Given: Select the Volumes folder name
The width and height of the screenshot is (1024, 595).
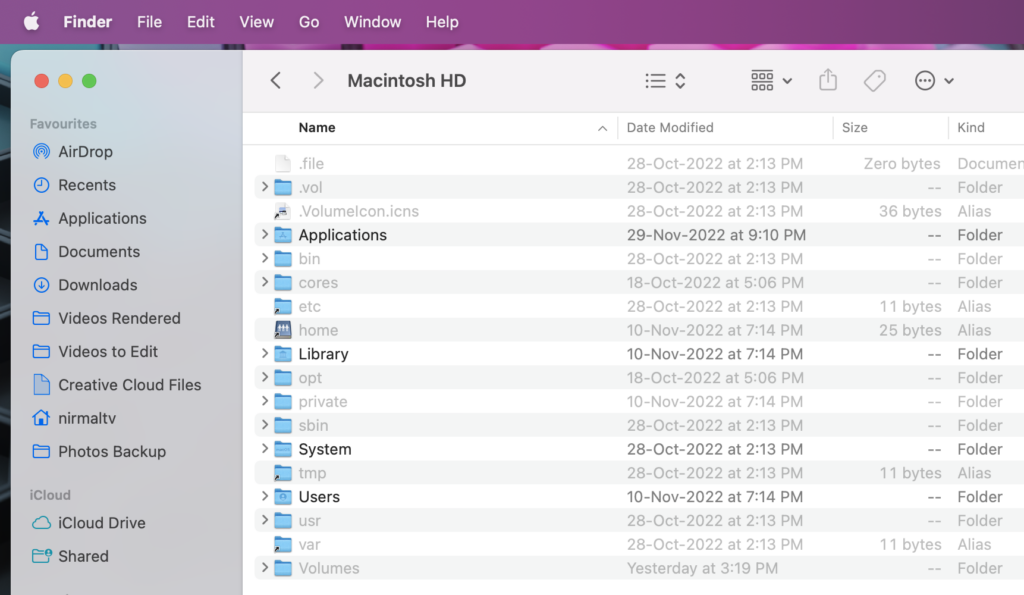Looking at the screenshot, I should 328,568.
